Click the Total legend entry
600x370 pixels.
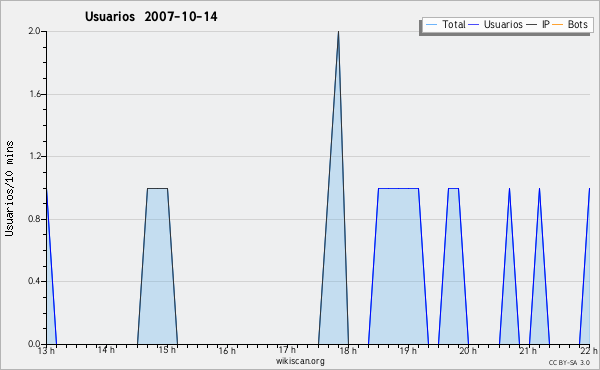[x=445, y=24]
